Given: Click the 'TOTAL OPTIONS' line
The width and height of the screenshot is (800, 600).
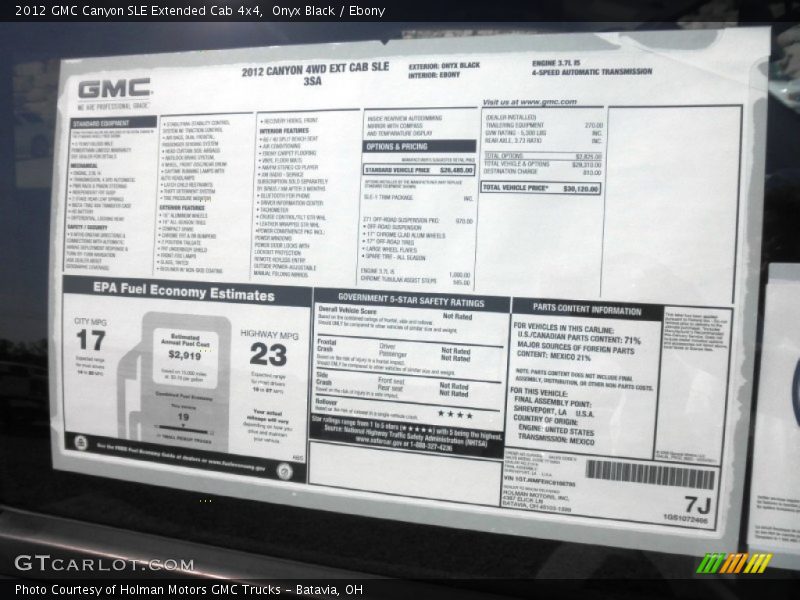Looking at the screenshot, I should [x=543, y=156].
